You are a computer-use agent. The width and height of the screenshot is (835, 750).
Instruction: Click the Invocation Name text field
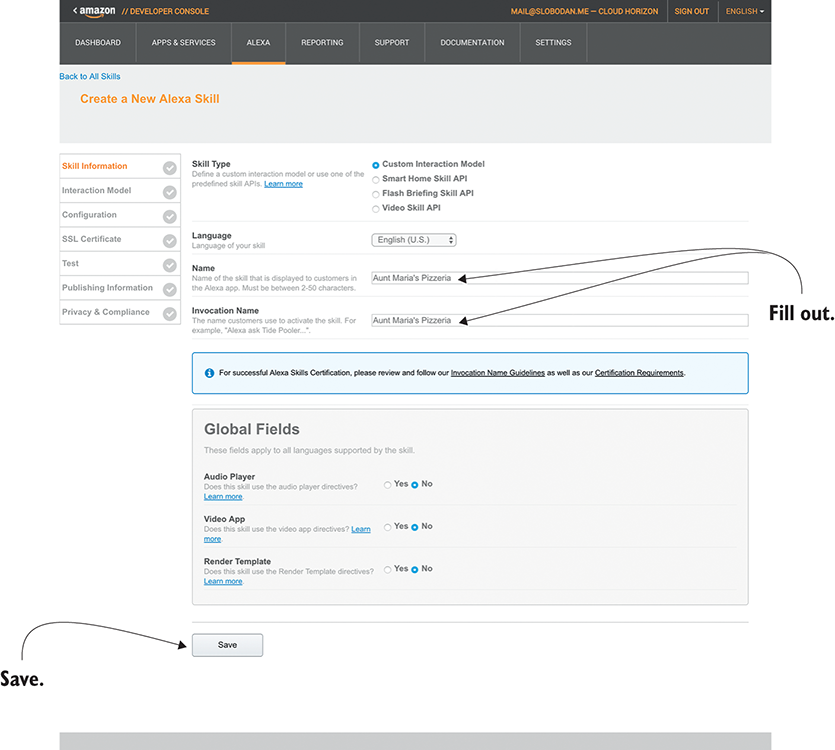tap(559, 321)
